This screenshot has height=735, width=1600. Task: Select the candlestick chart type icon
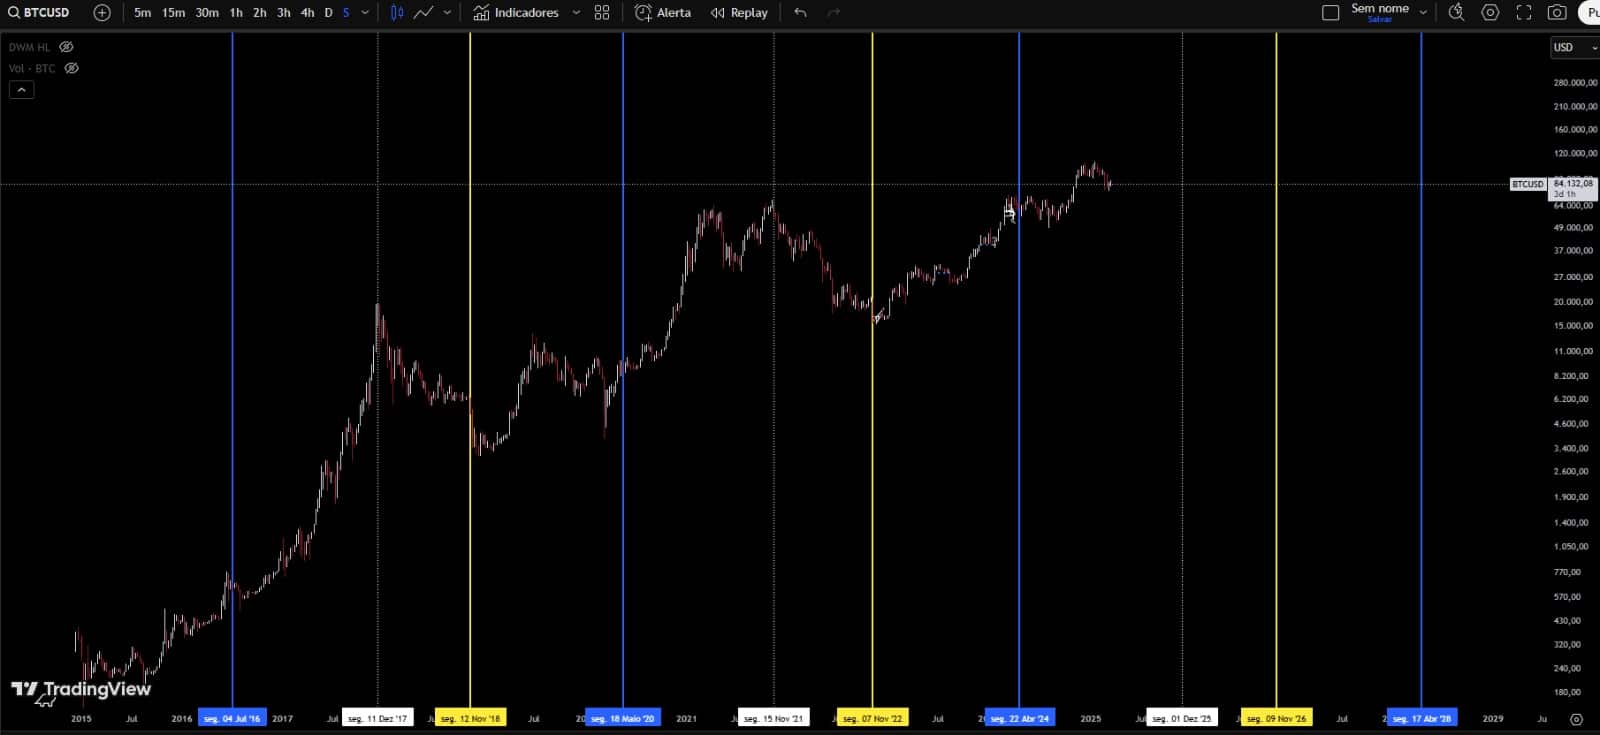(397, 13)
